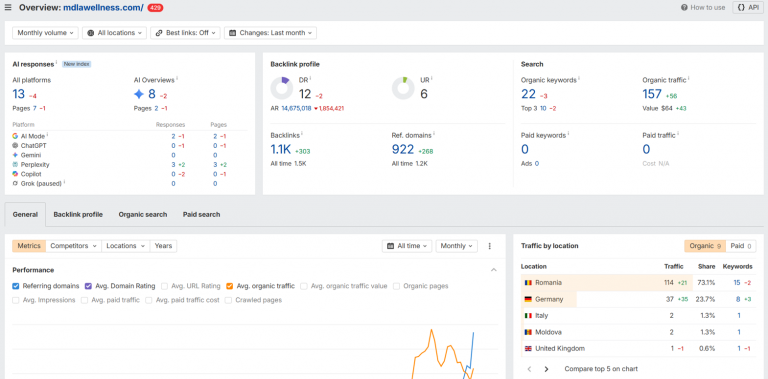
Task: Click the 22 organic keywords number
Action: [528, 94]
